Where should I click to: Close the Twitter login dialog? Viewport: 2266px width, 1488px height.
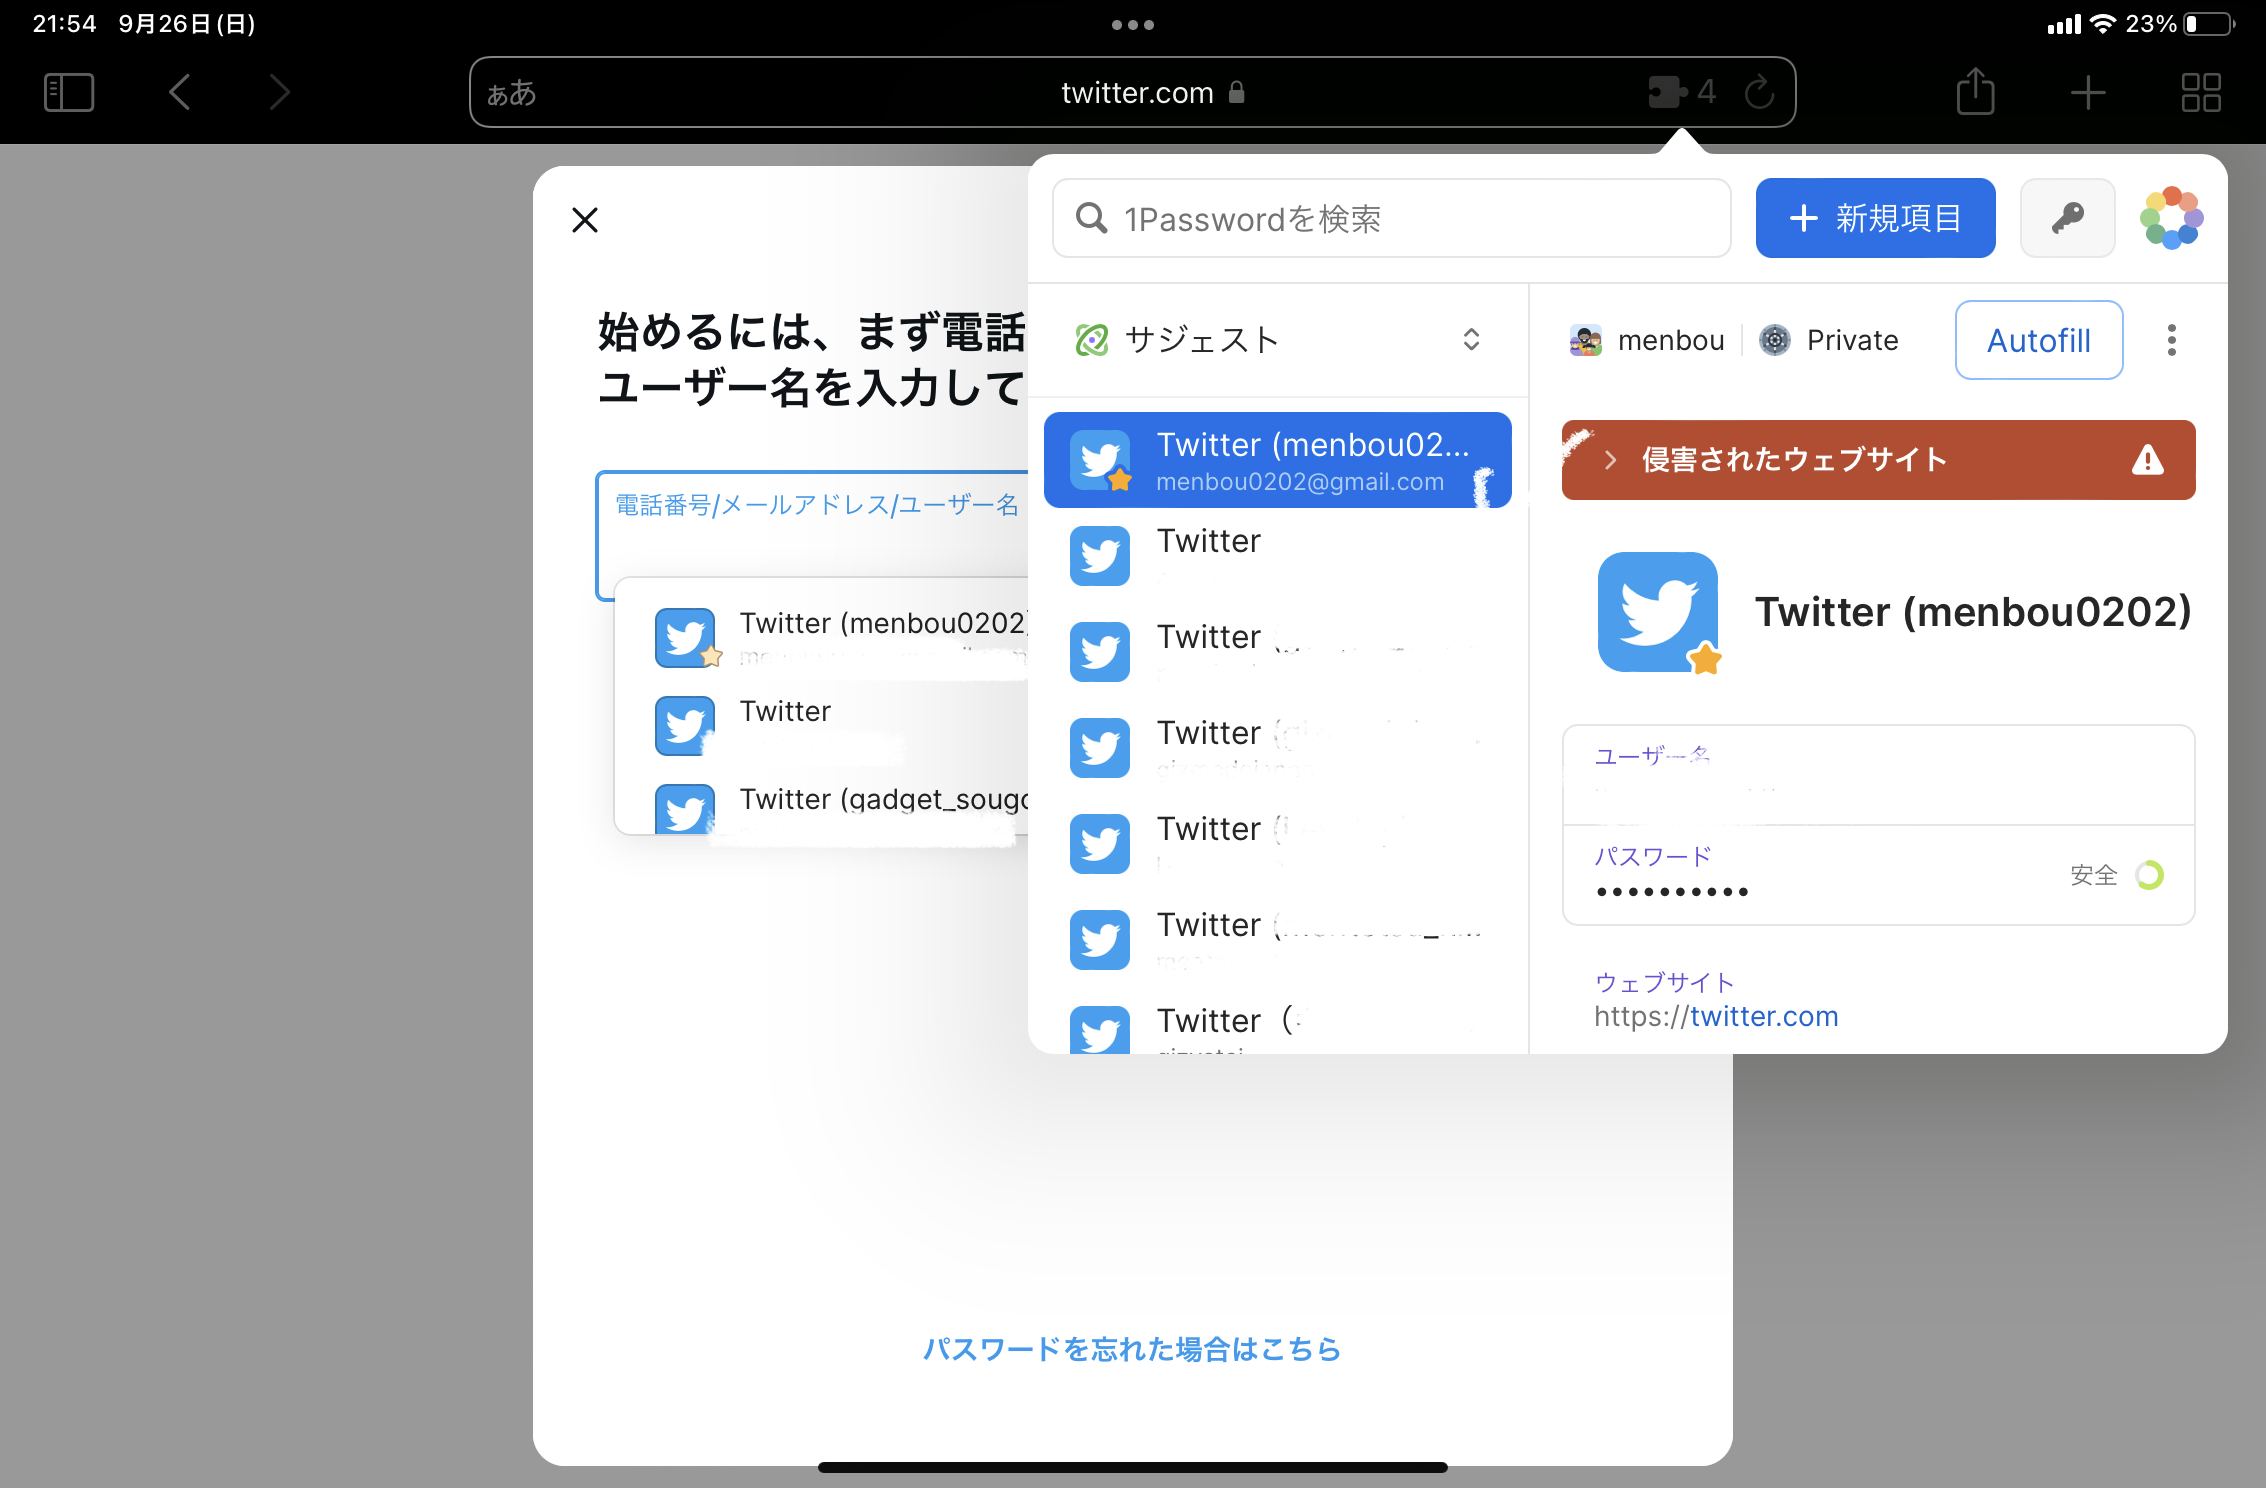click(x=585, y=220)
